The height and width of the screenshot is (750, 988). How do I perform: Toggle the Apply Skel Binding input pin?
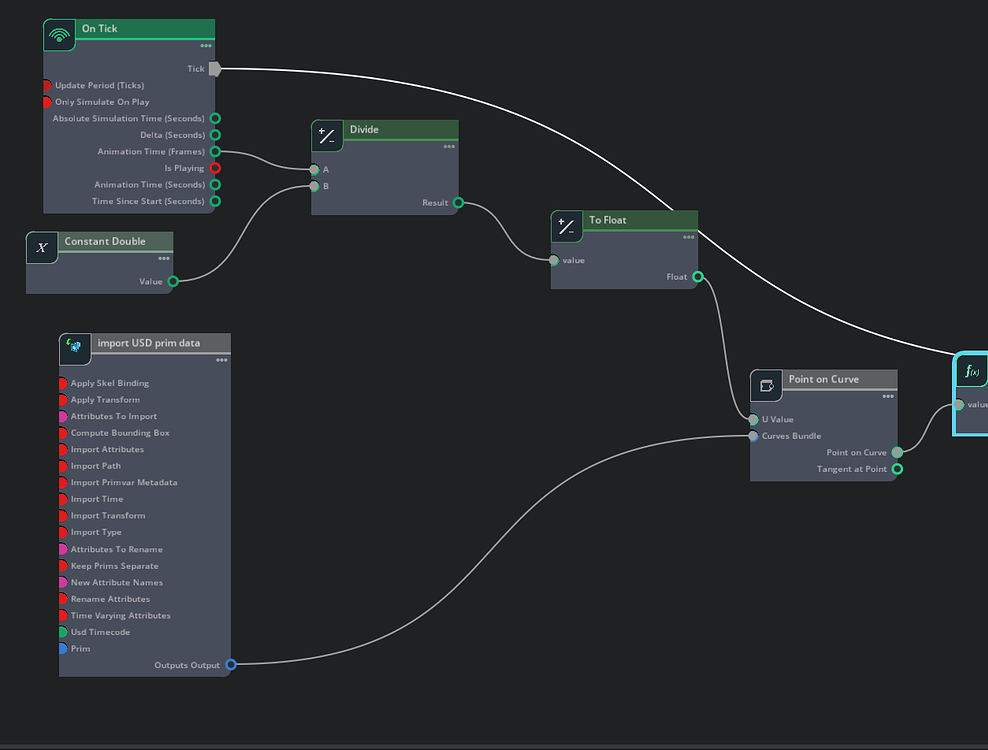61,383
